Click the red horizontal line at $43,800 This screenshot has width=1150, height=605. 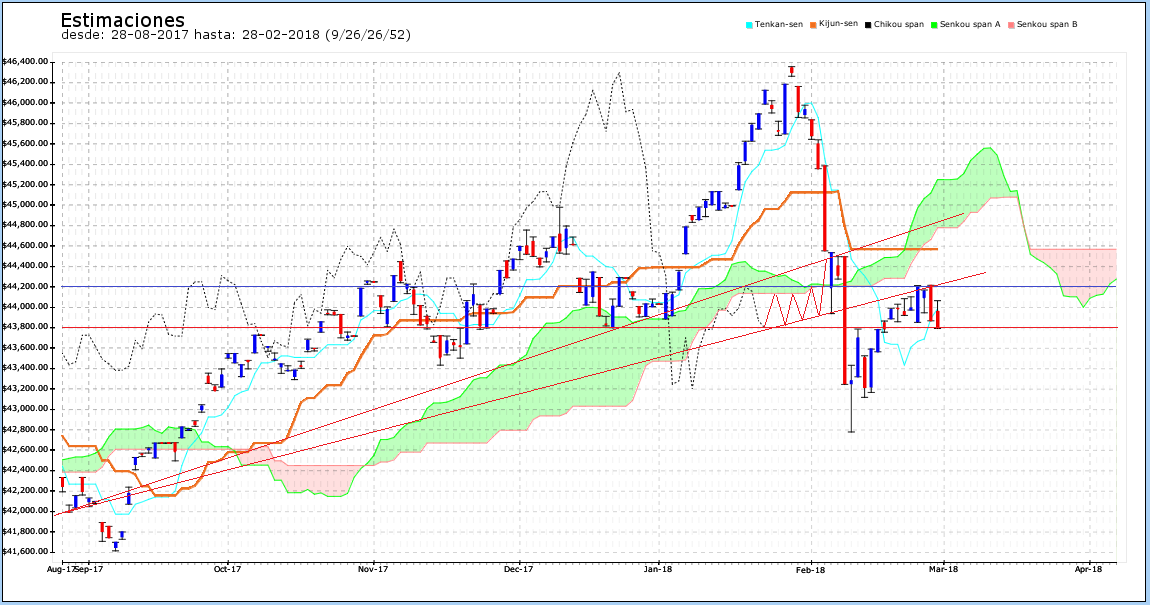pos(589,327)
